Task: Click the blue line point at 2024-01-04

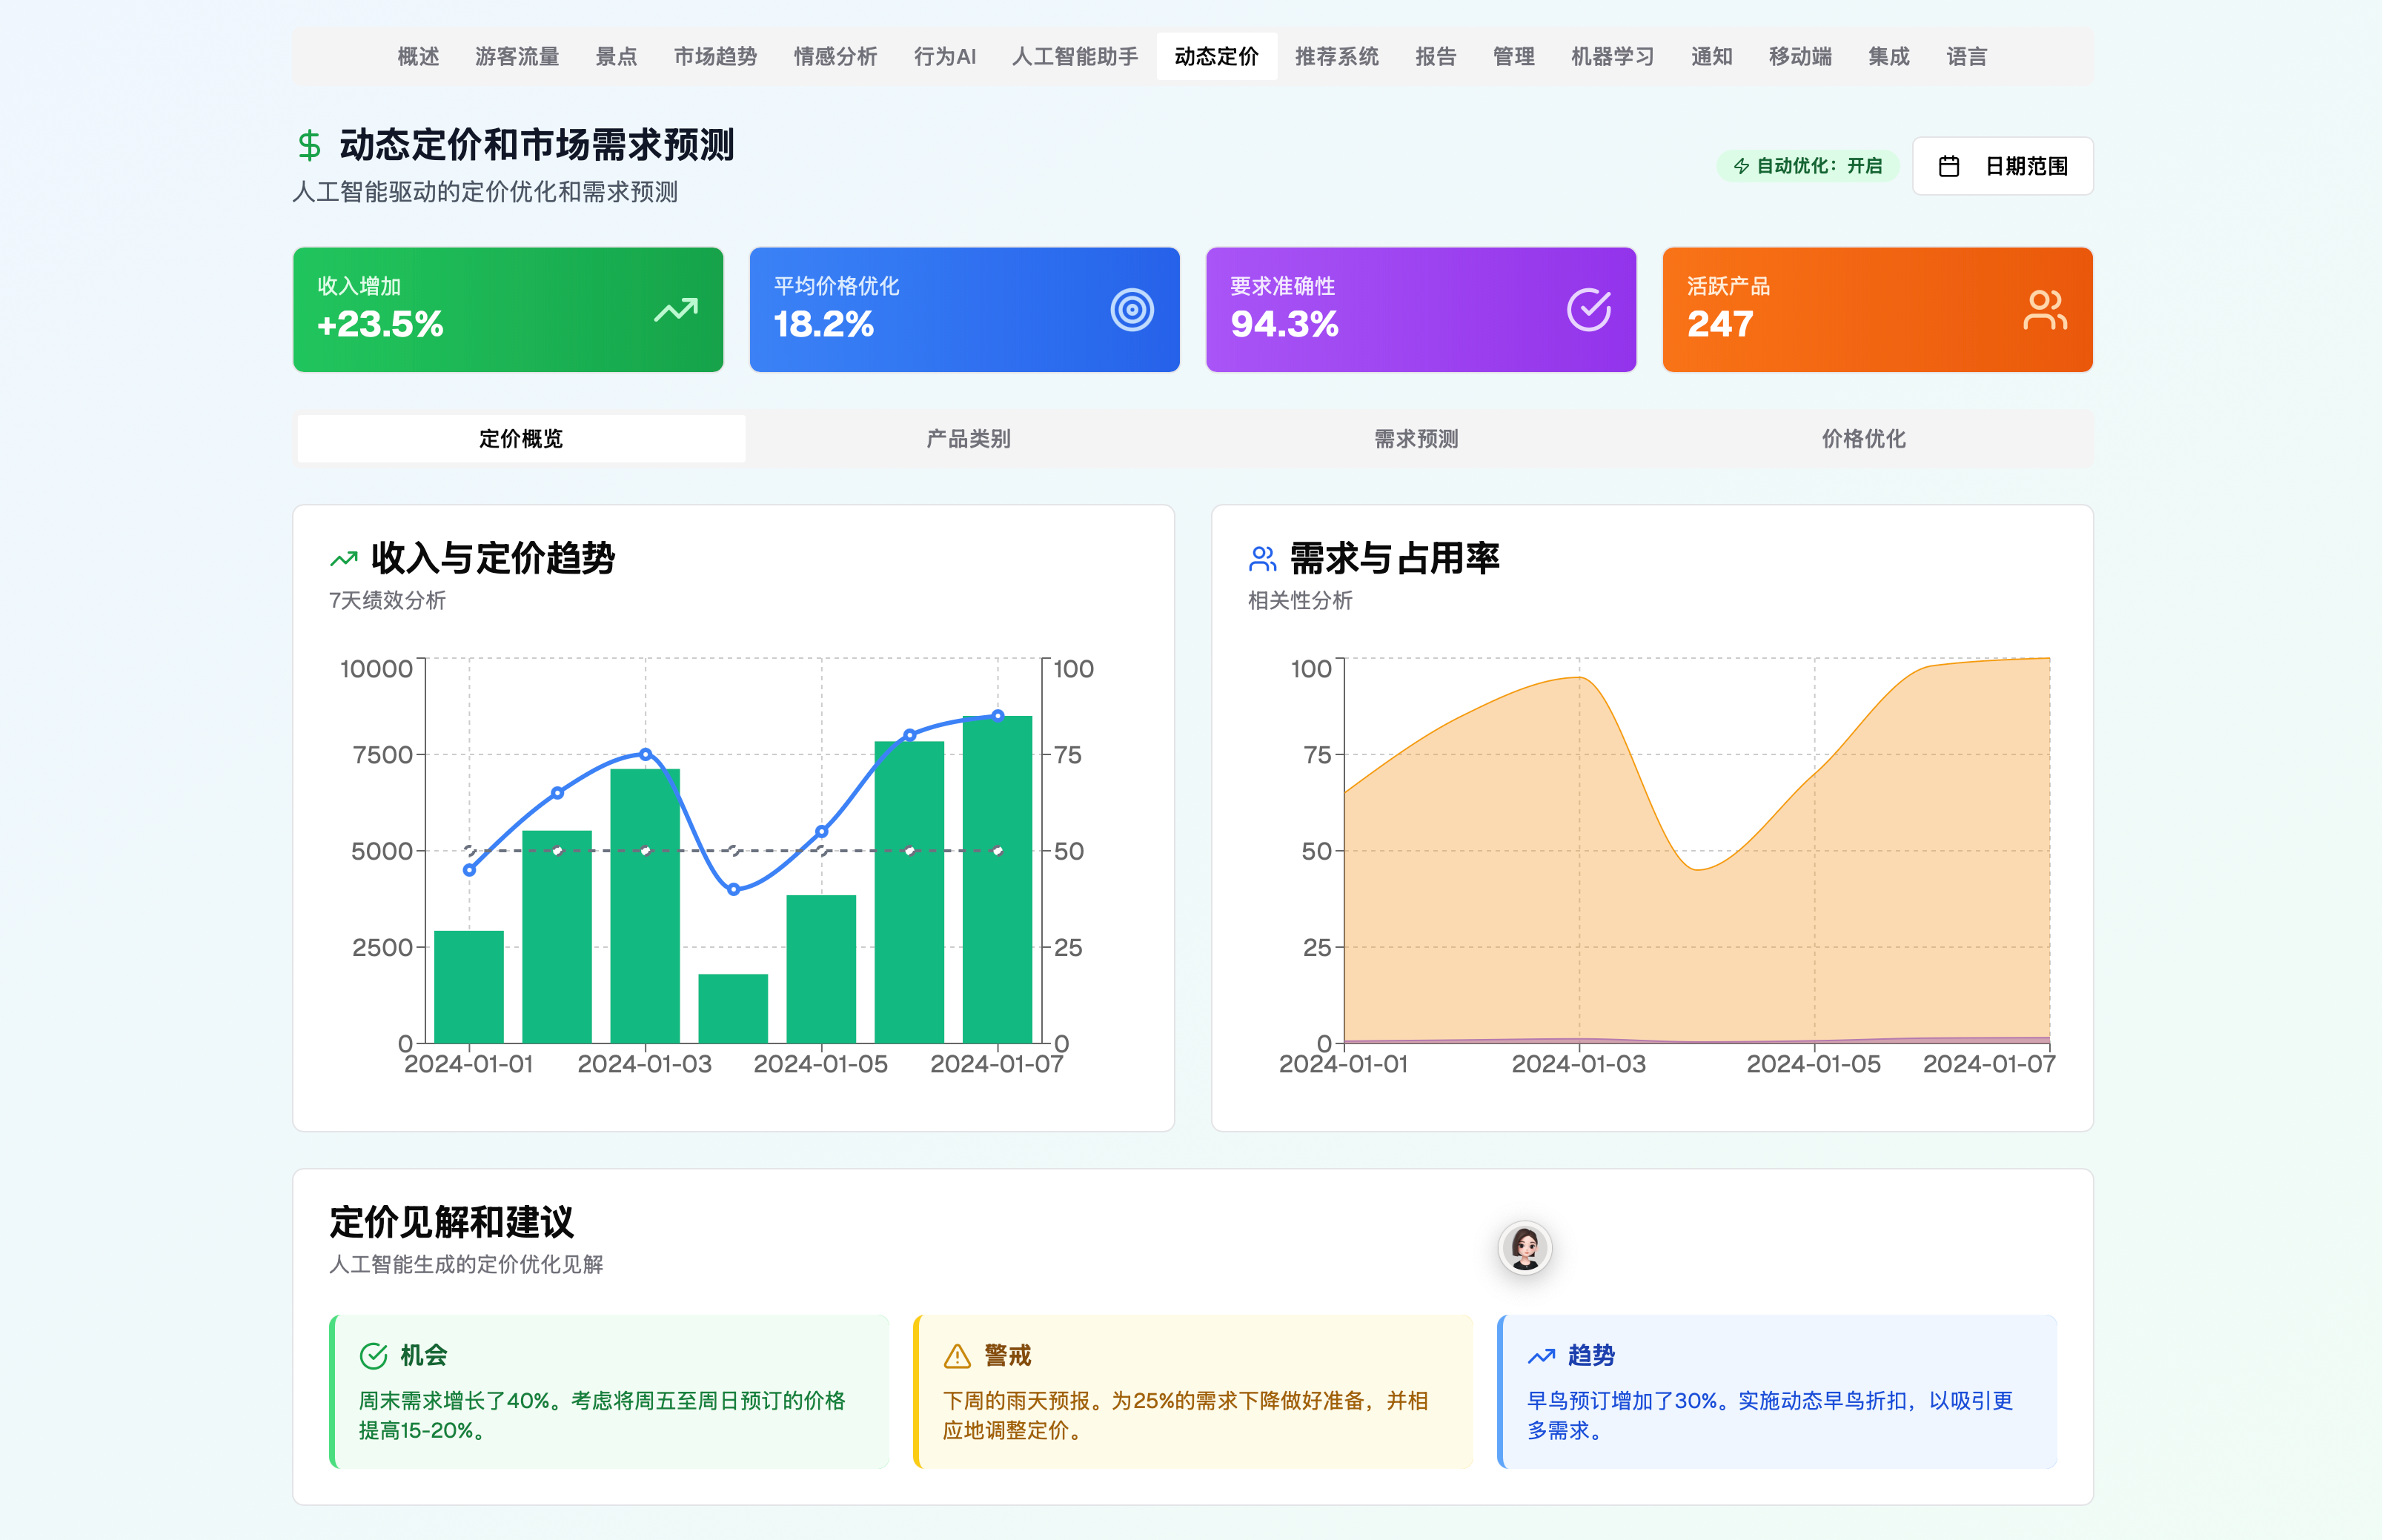Action: 734,889
